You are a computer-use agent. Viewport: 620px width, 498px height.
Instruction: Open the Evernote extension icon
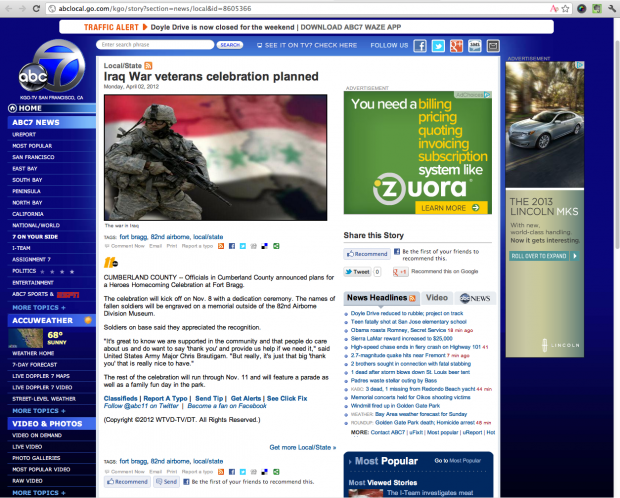click(x=596, y=8)
